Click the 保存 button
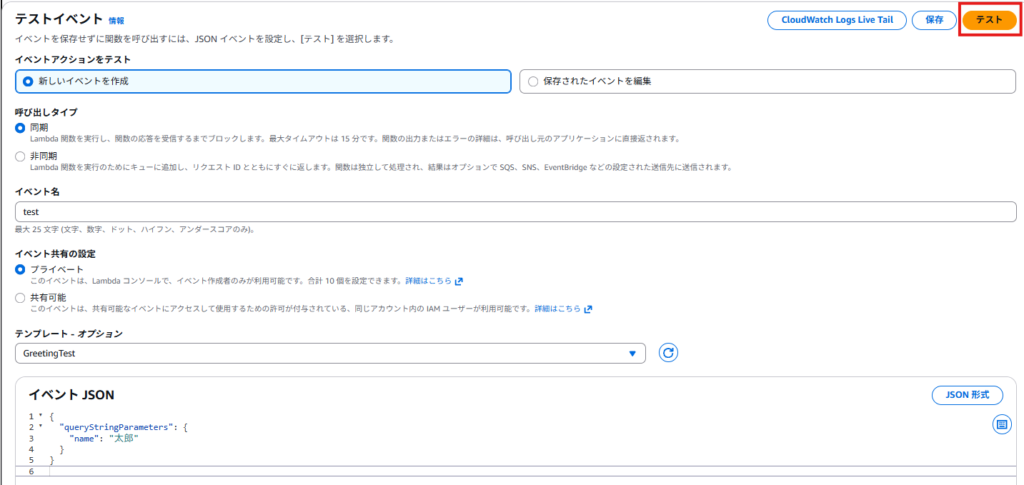Screen dimensions: 1024x485 pyautogui.click(x=934, y=20)
